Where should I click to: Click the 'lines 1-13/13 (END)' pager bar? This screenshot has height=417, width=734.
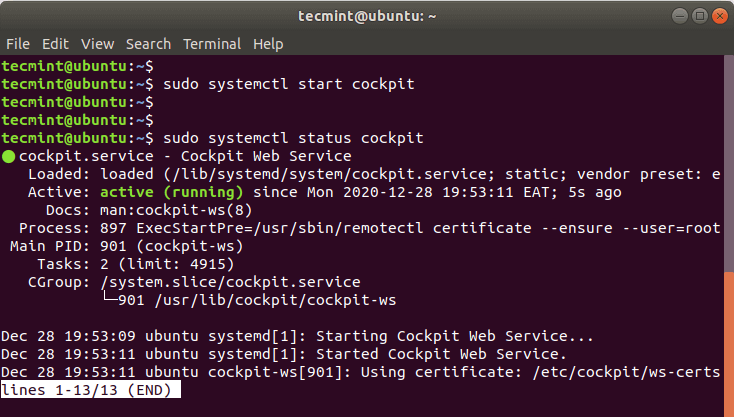91,390
